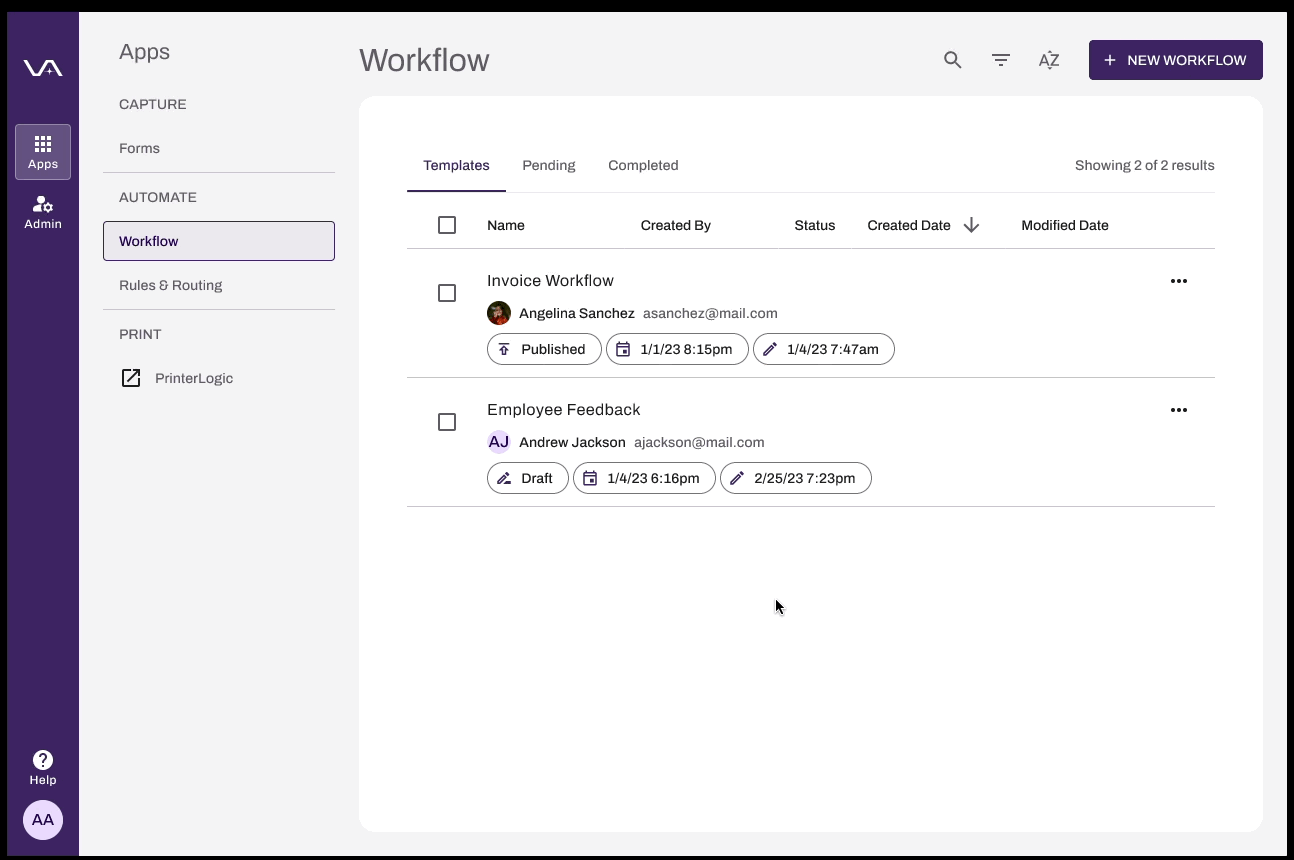Open PrinterLogic via its external link icon

click(131, 378)
